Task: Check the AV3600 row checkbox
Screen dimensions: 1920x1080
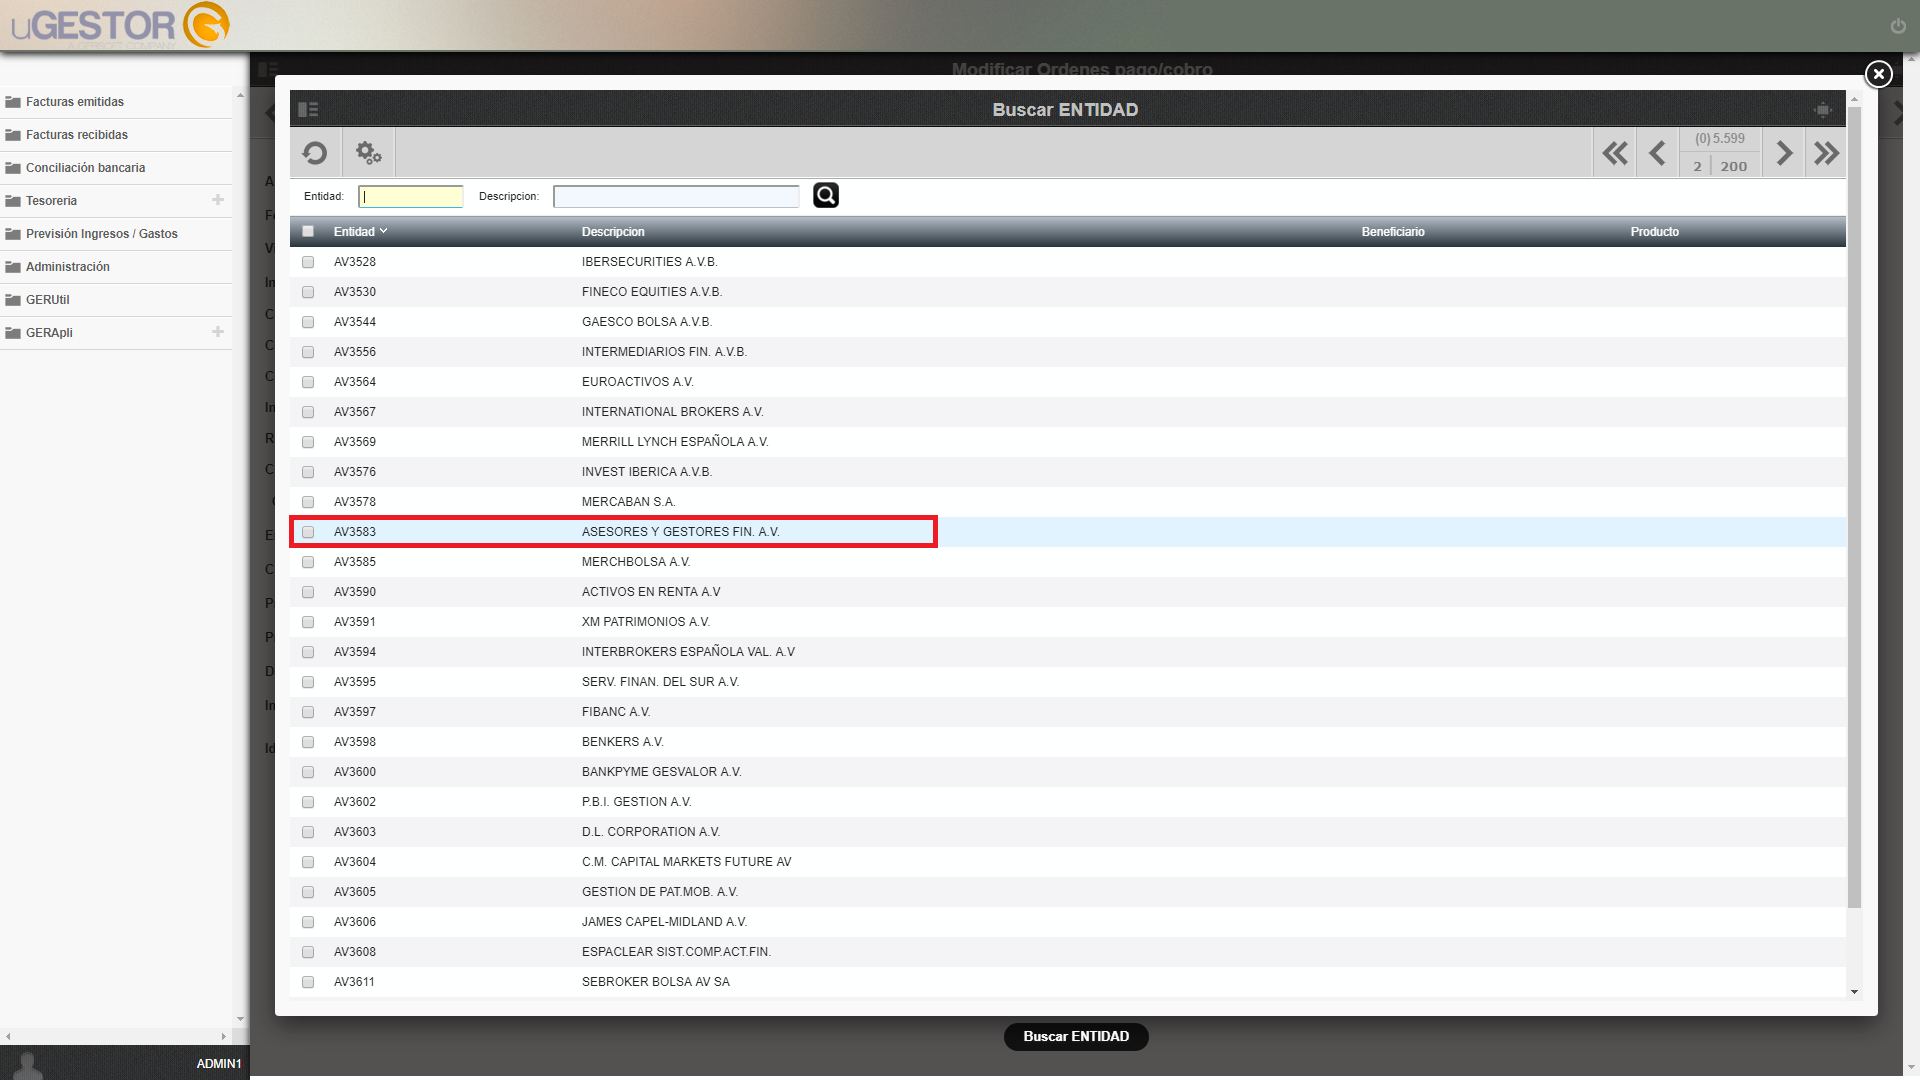Action: (x=308, y=772)
